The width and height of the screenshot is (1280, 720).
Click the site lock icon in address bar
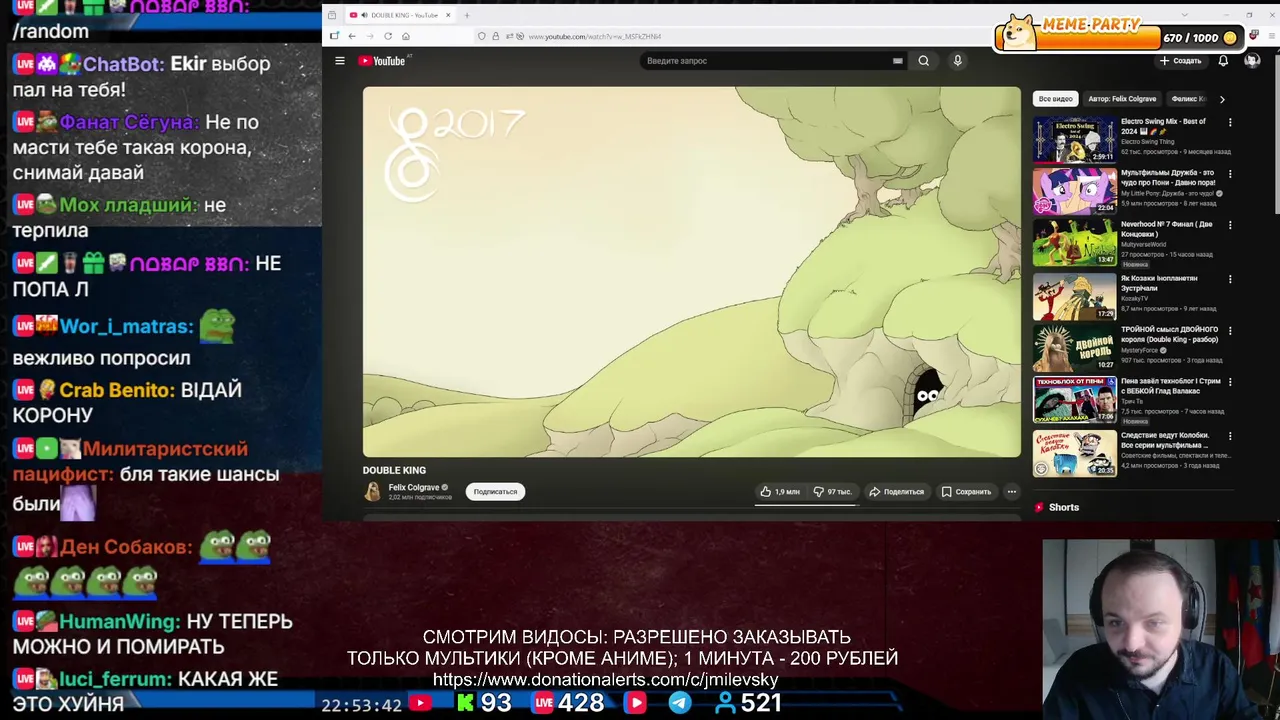495,36
